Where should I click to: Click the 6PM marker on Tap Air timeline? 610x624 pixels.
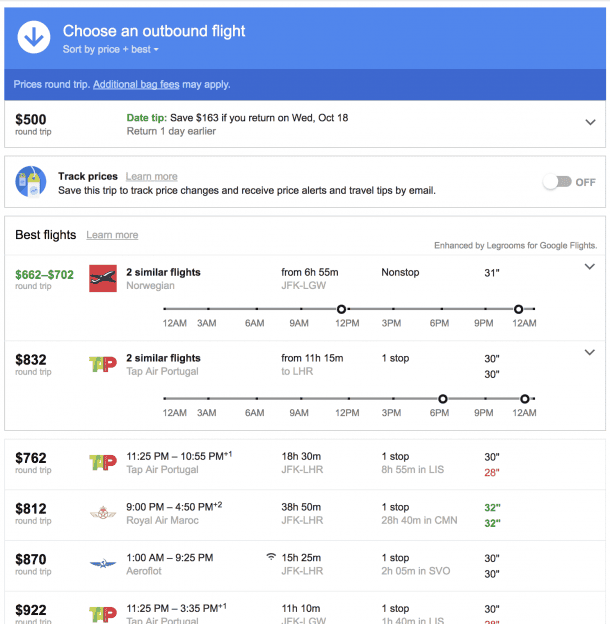coord(442,398)
